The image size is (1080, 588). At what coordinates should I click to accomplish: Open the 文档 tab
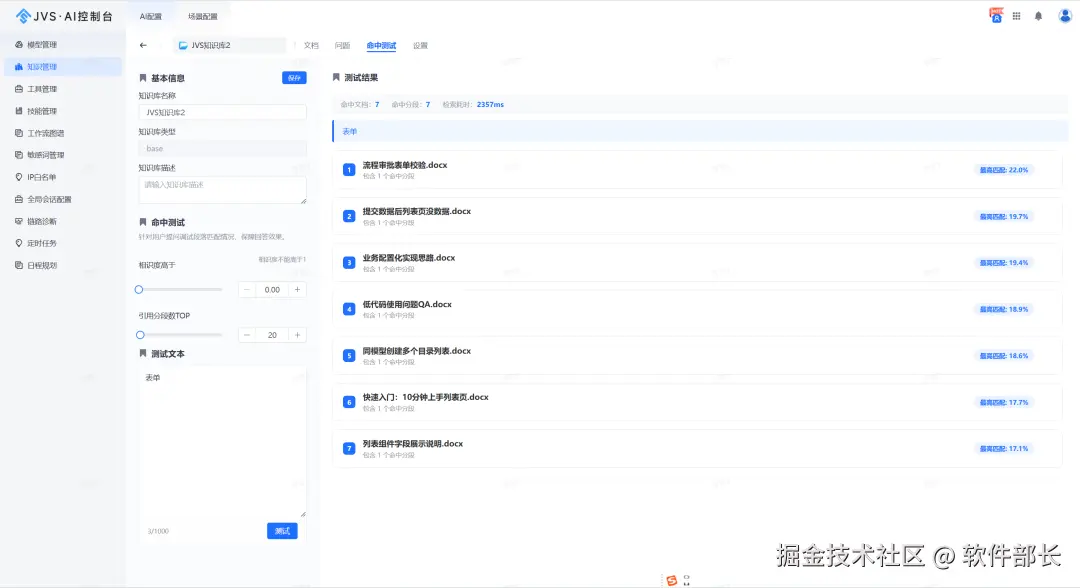[x=311, y=45]
